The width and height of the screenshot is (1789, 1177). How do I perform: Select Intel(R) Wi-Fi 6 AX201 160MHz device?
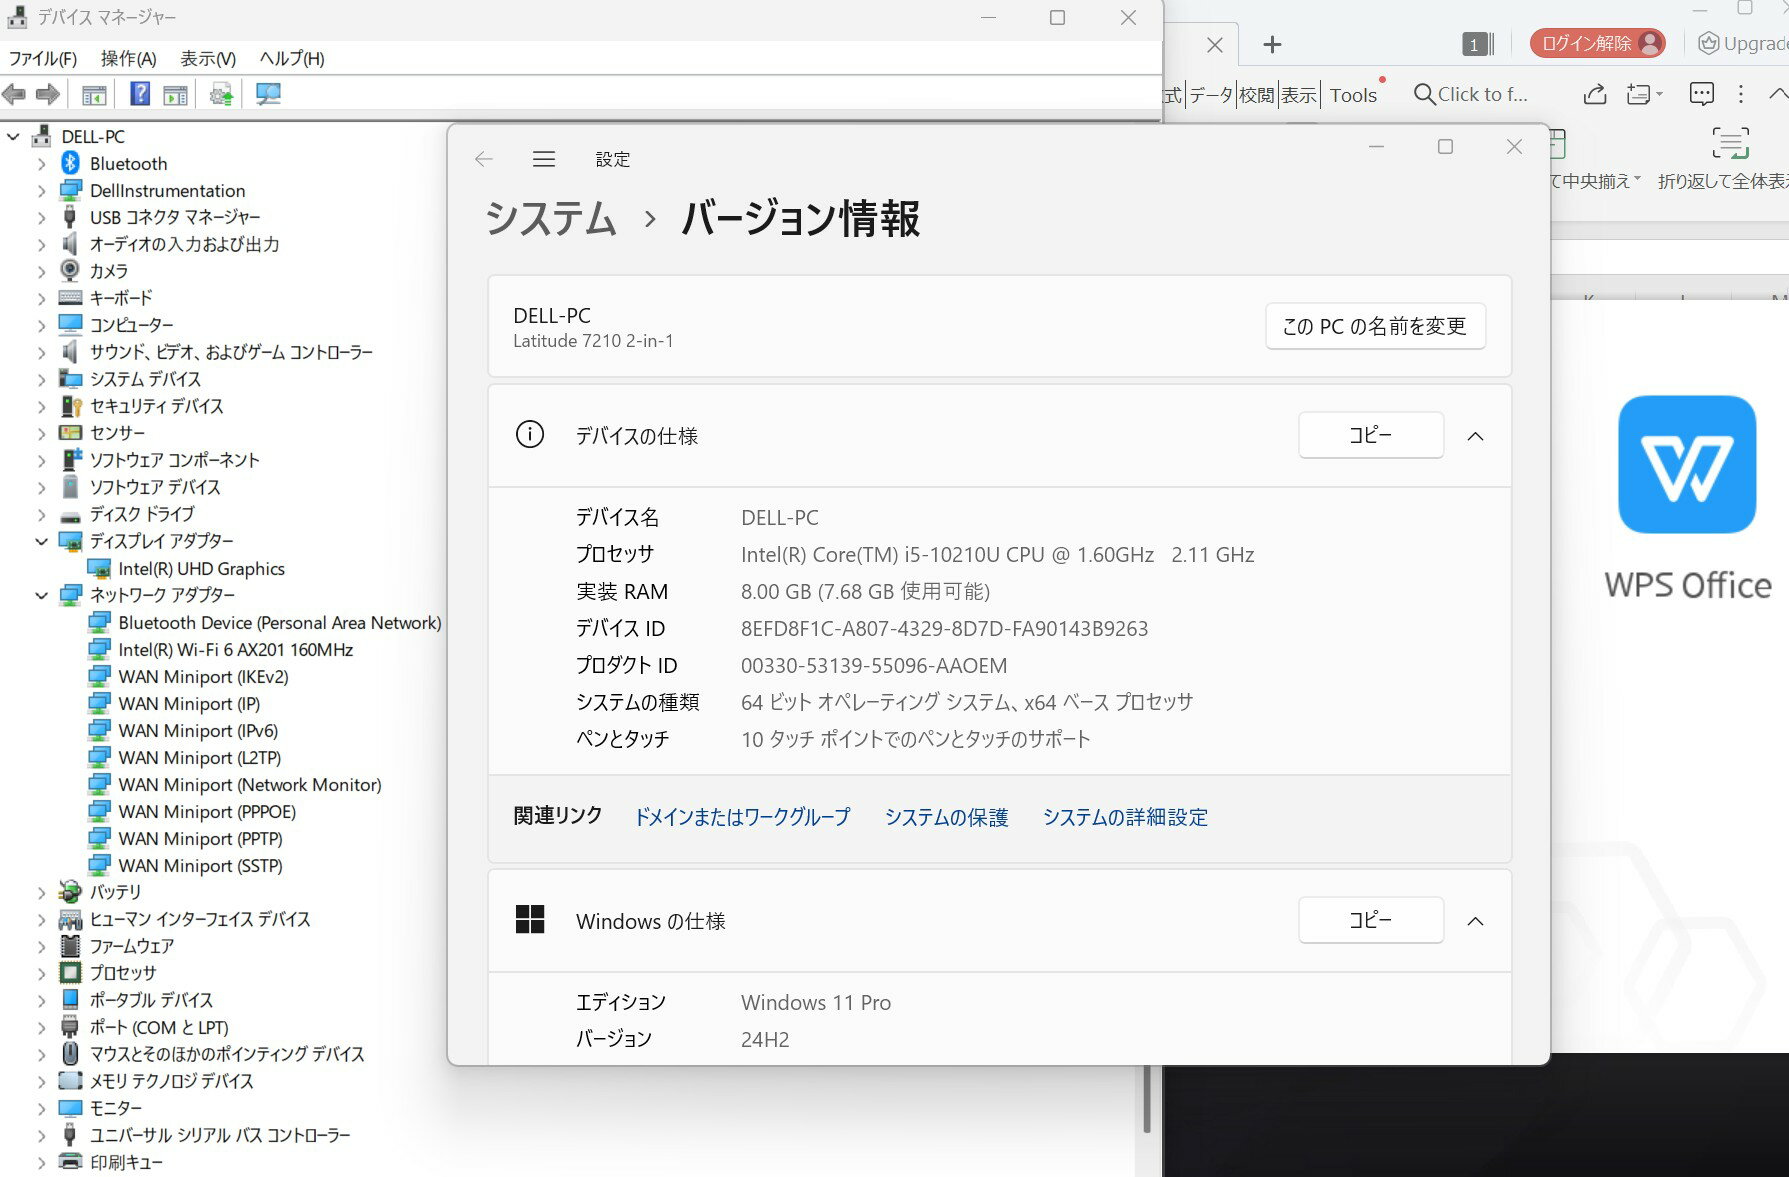pyautogui.click(x=235, y=649)
